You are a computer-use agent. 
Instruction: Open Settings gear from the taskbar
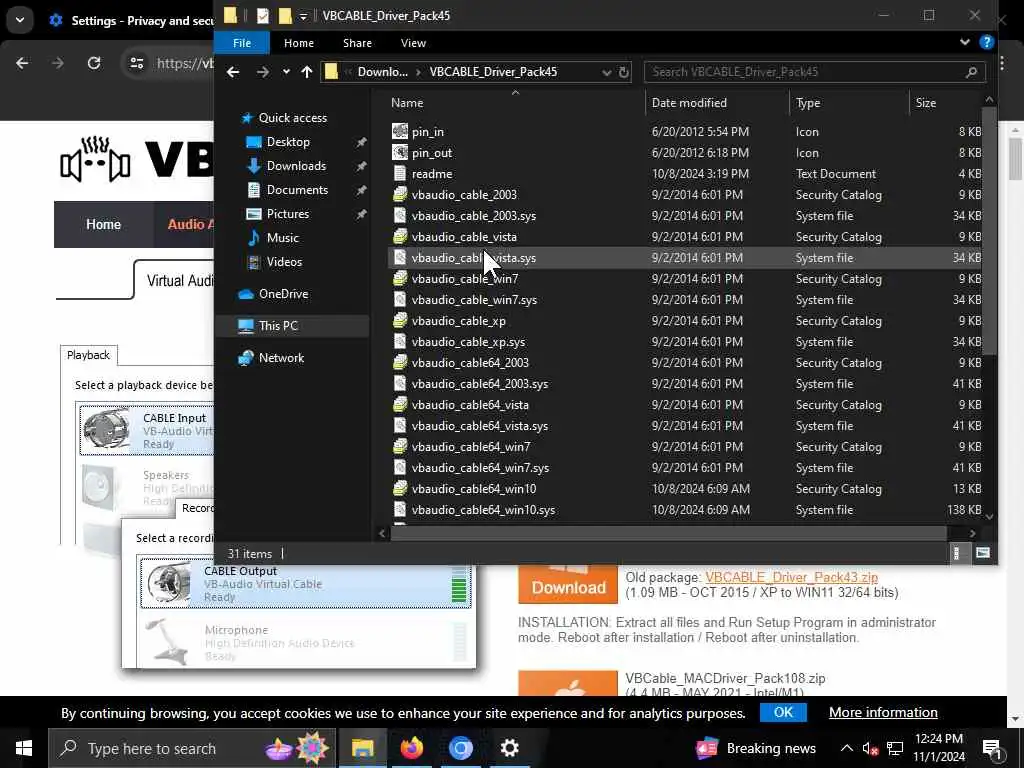point(509,748)
